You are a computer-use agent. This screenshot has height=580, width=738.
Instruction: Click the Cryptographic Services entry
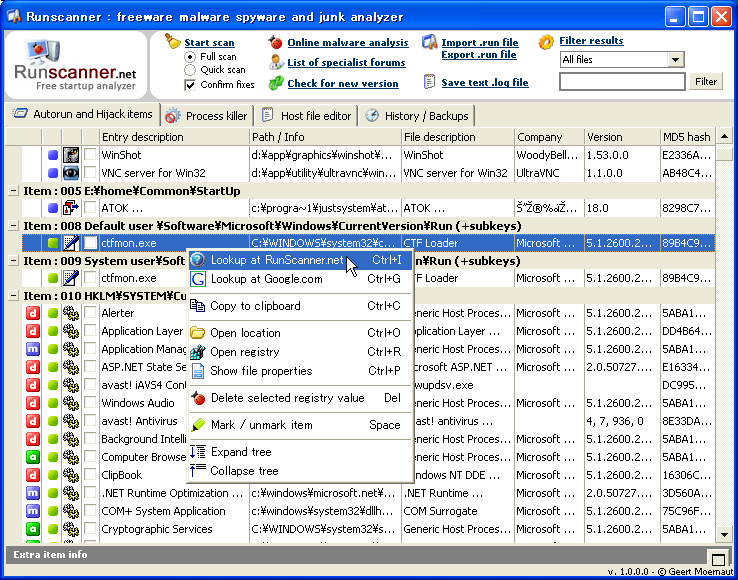[x=157, y=529]
